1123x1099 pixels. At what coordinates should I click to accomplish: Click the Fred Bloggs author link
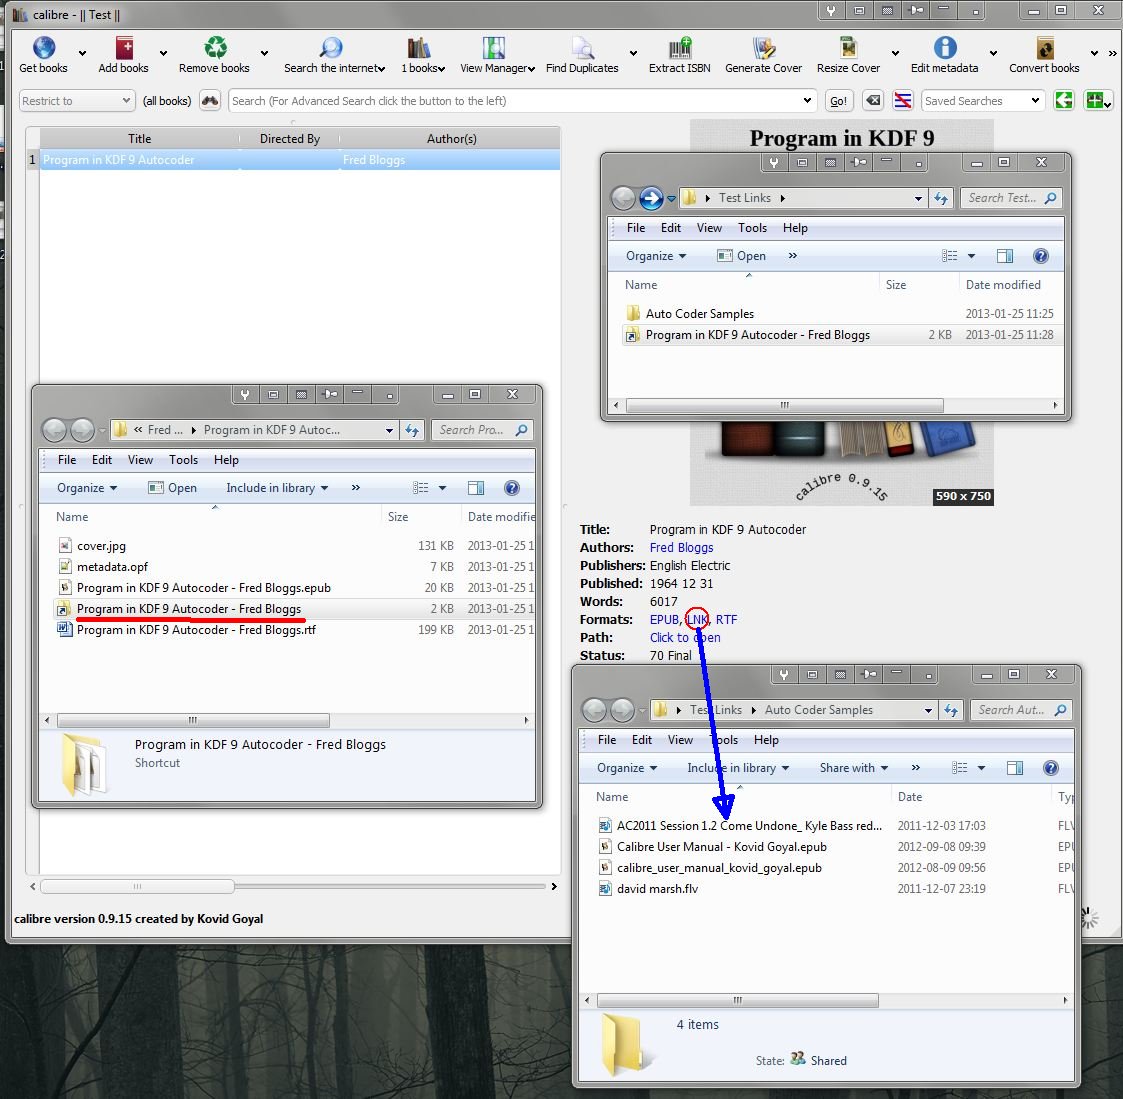681,547
